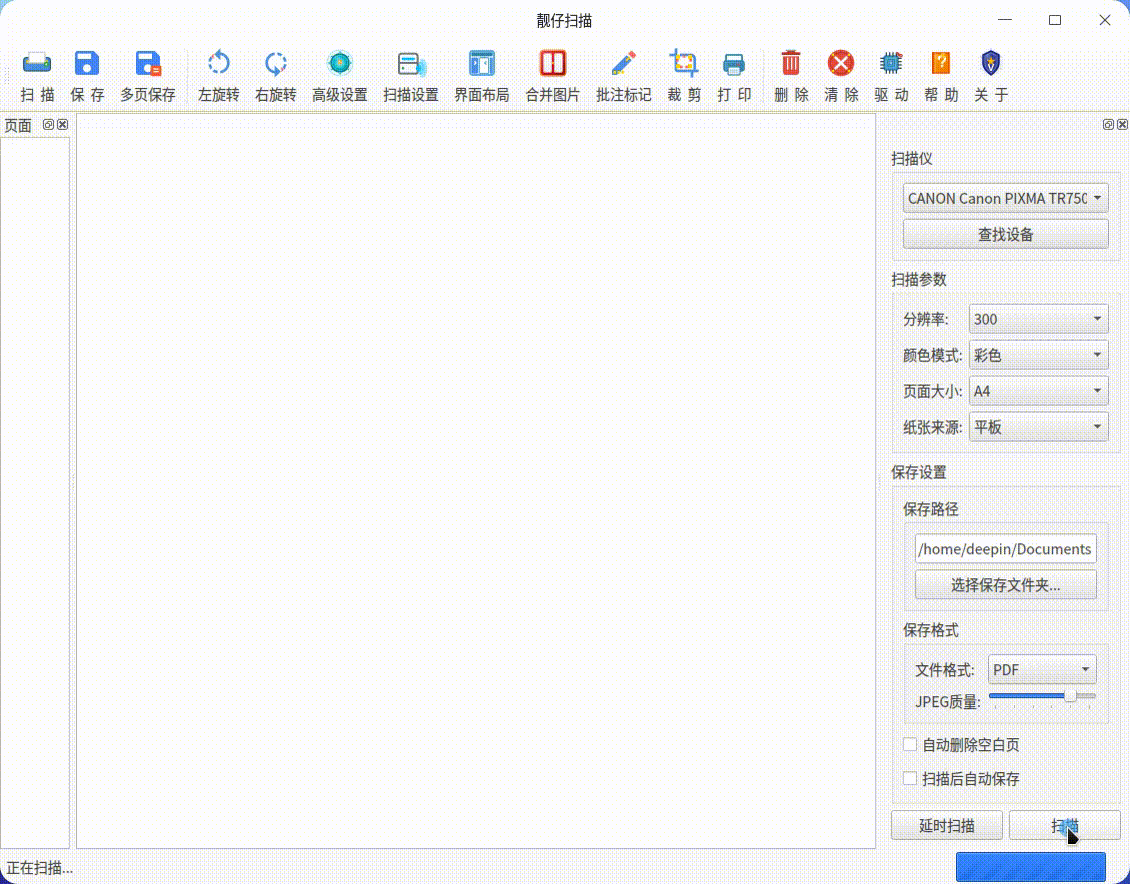The width and height of the screenshot is (1130, 884).
Task: Start scanning with the 扫描 toolbar icon
Action: click(x=37, y=76)
